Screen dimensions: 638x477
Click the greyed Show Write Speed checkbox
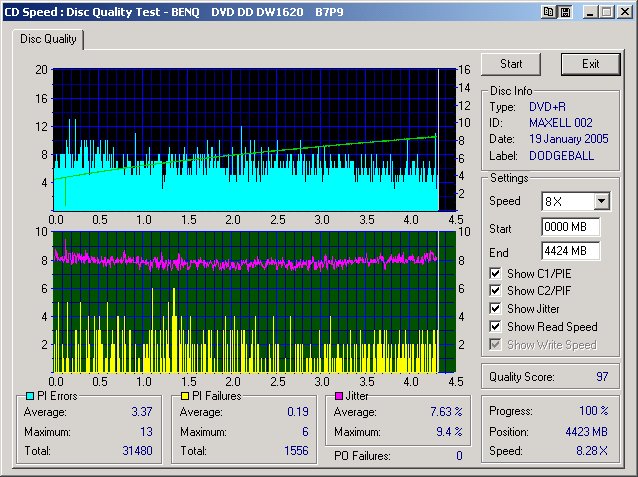coord(495,345)
